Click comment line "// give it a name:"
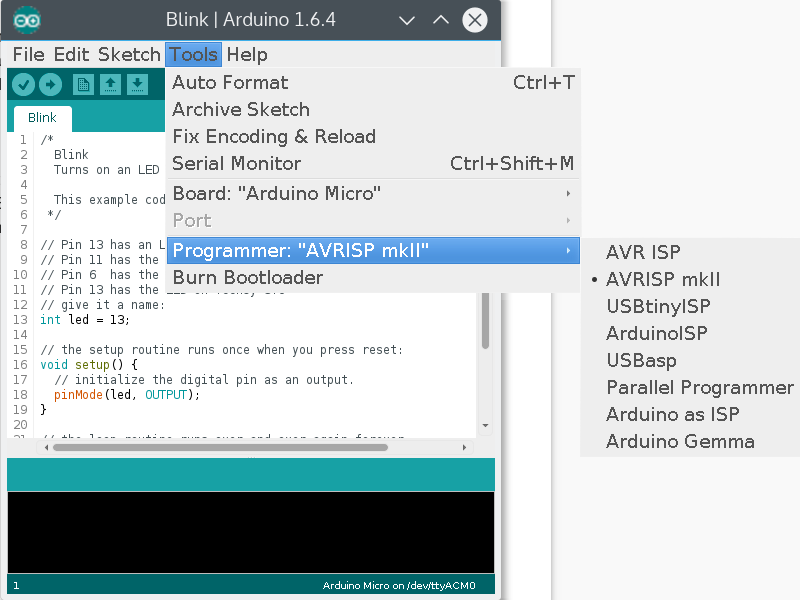The width and height of the screenshot is (800, 600). point(103,305)
